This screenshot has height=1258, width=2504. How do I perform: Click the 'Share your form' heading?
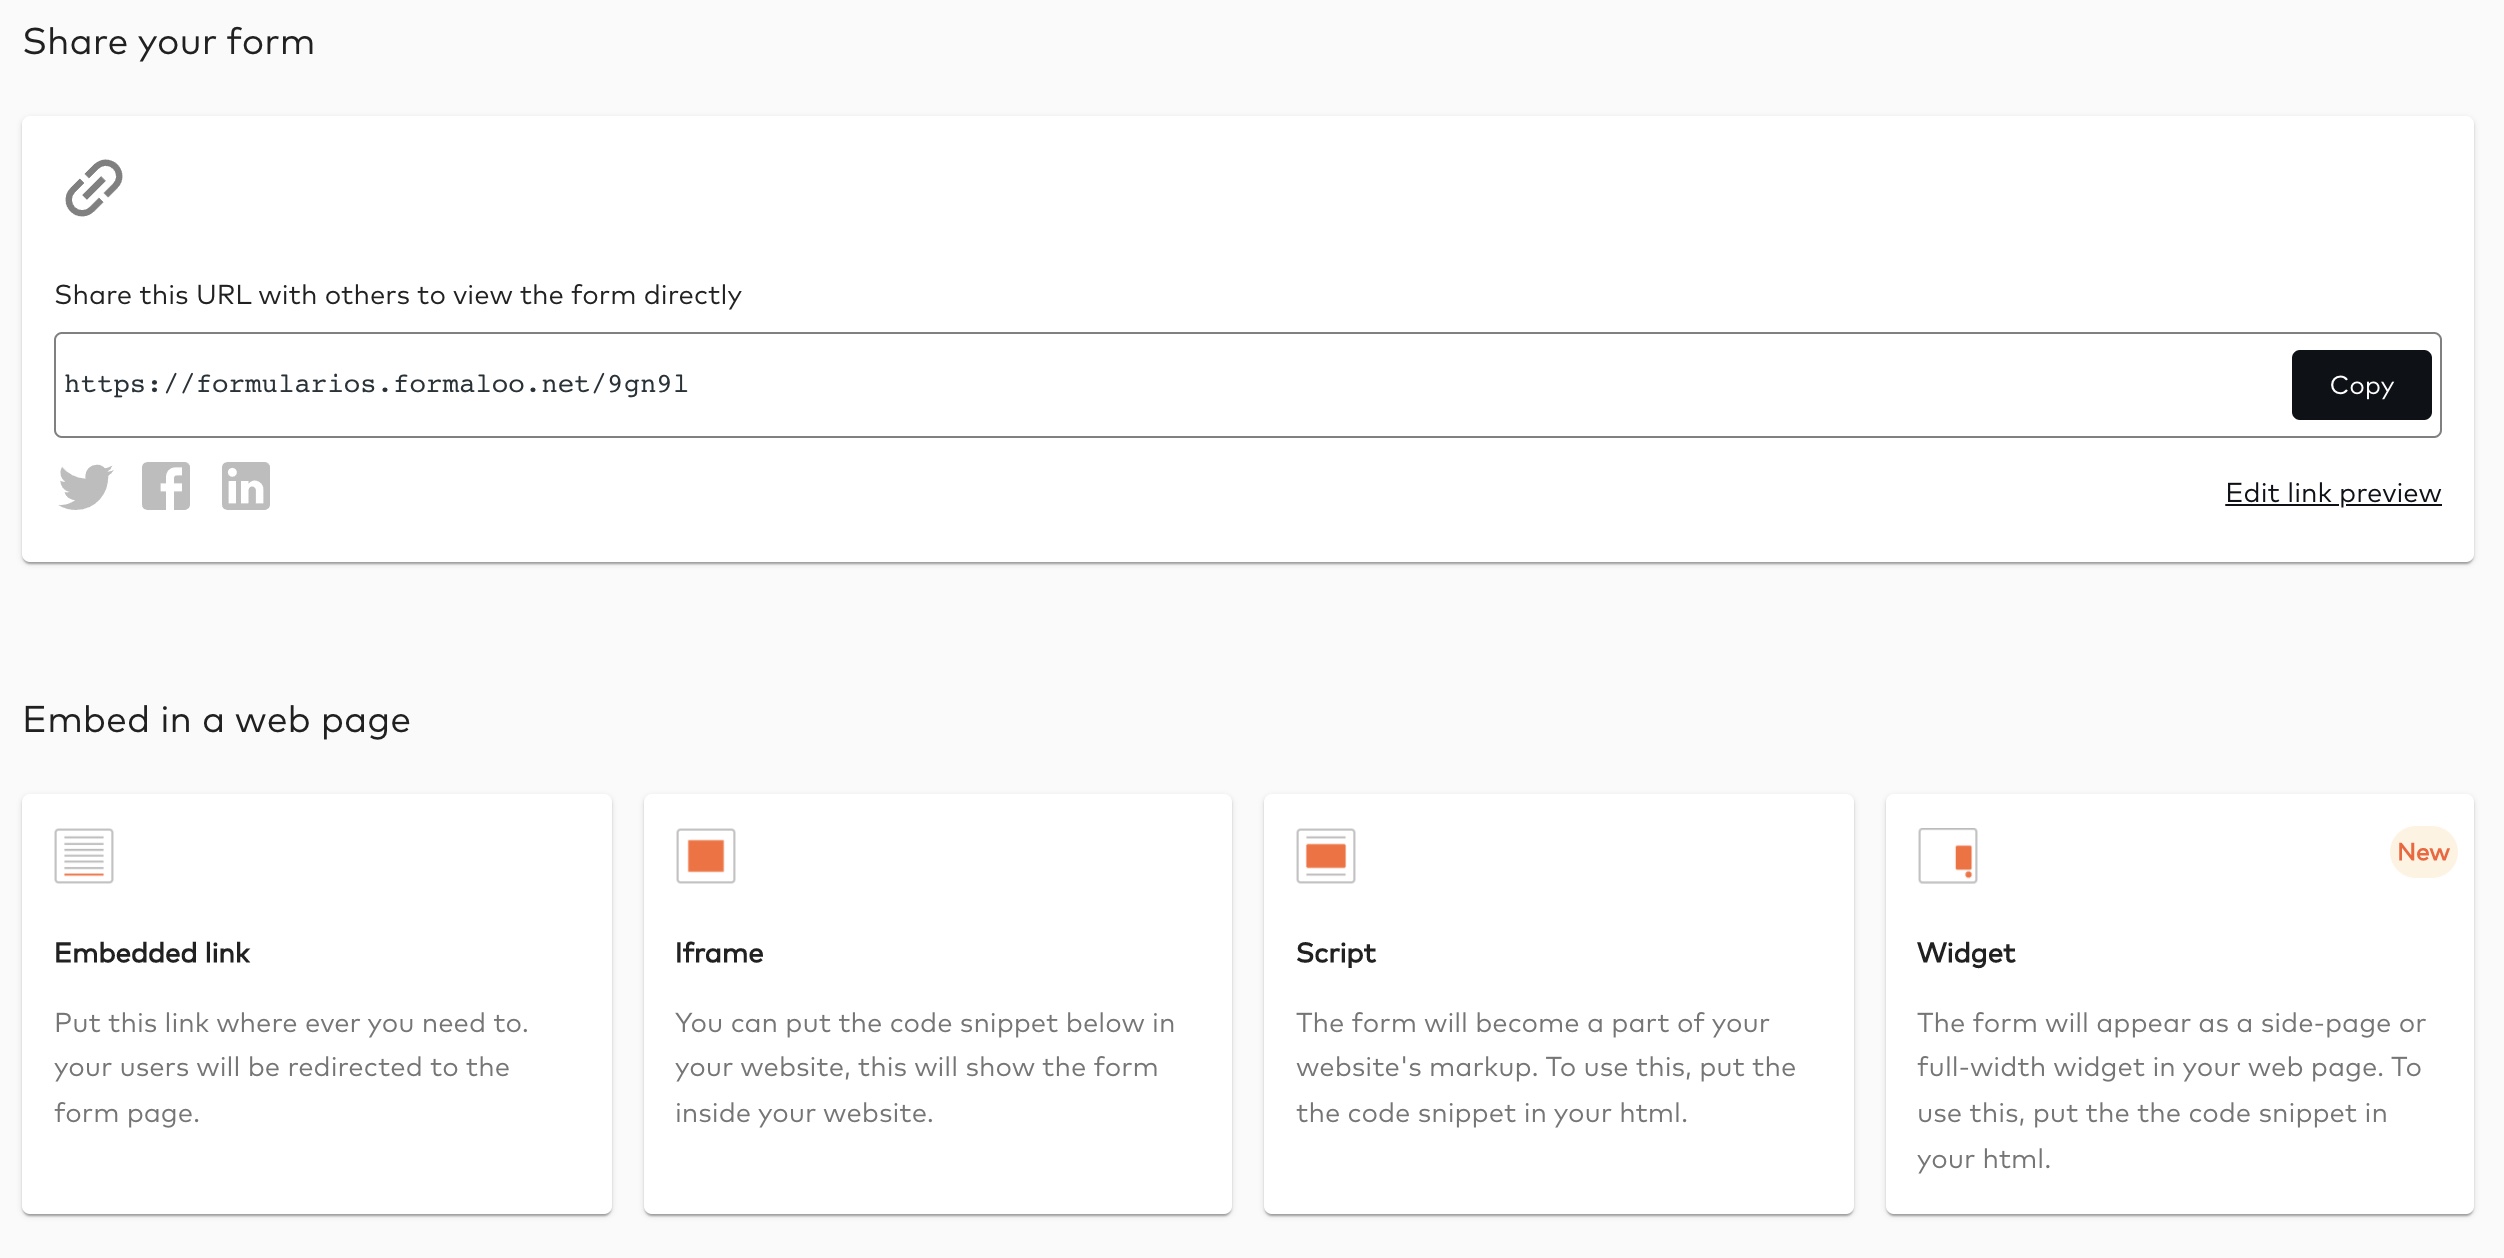(169, 42)
